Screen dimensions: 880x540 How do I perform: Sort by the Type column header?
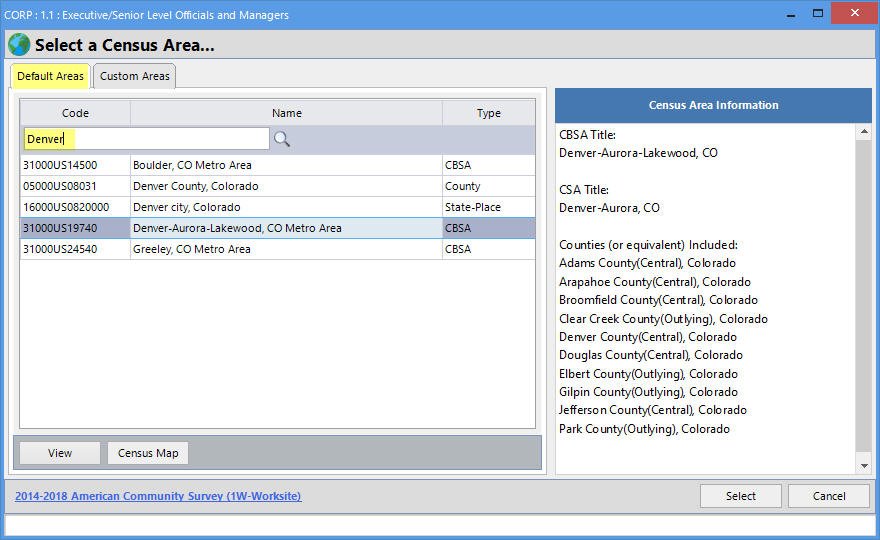coord(488,113)
